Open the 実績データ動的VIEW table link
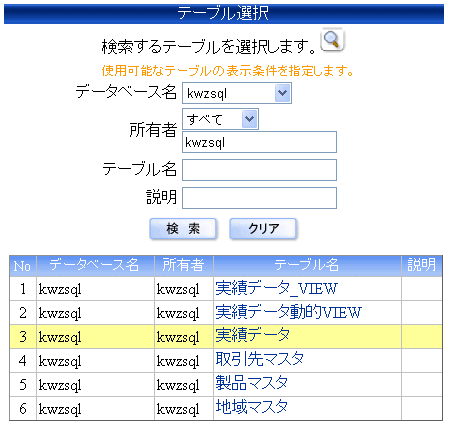 [x=288, y=312]
